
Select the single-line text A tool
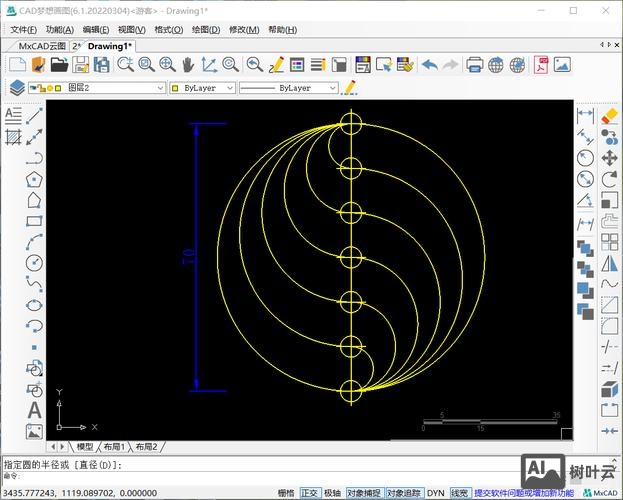click(34, 410)
